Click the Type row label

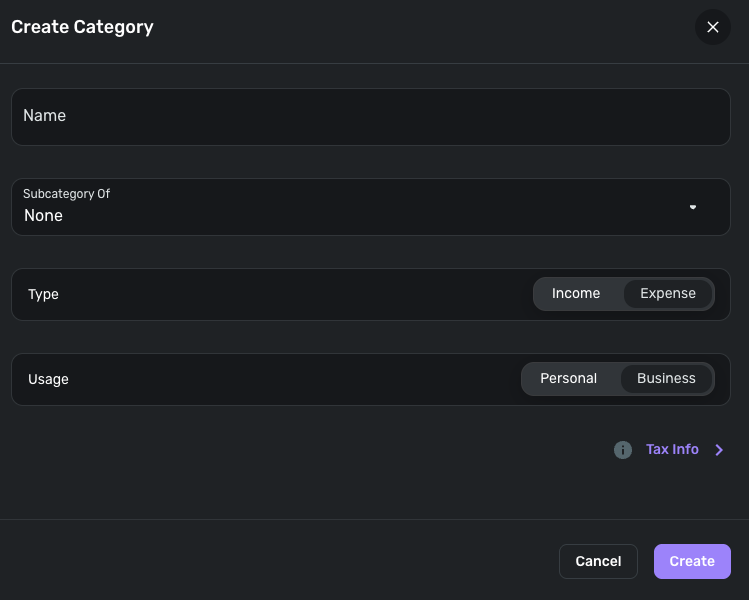[x=44, y=295]
